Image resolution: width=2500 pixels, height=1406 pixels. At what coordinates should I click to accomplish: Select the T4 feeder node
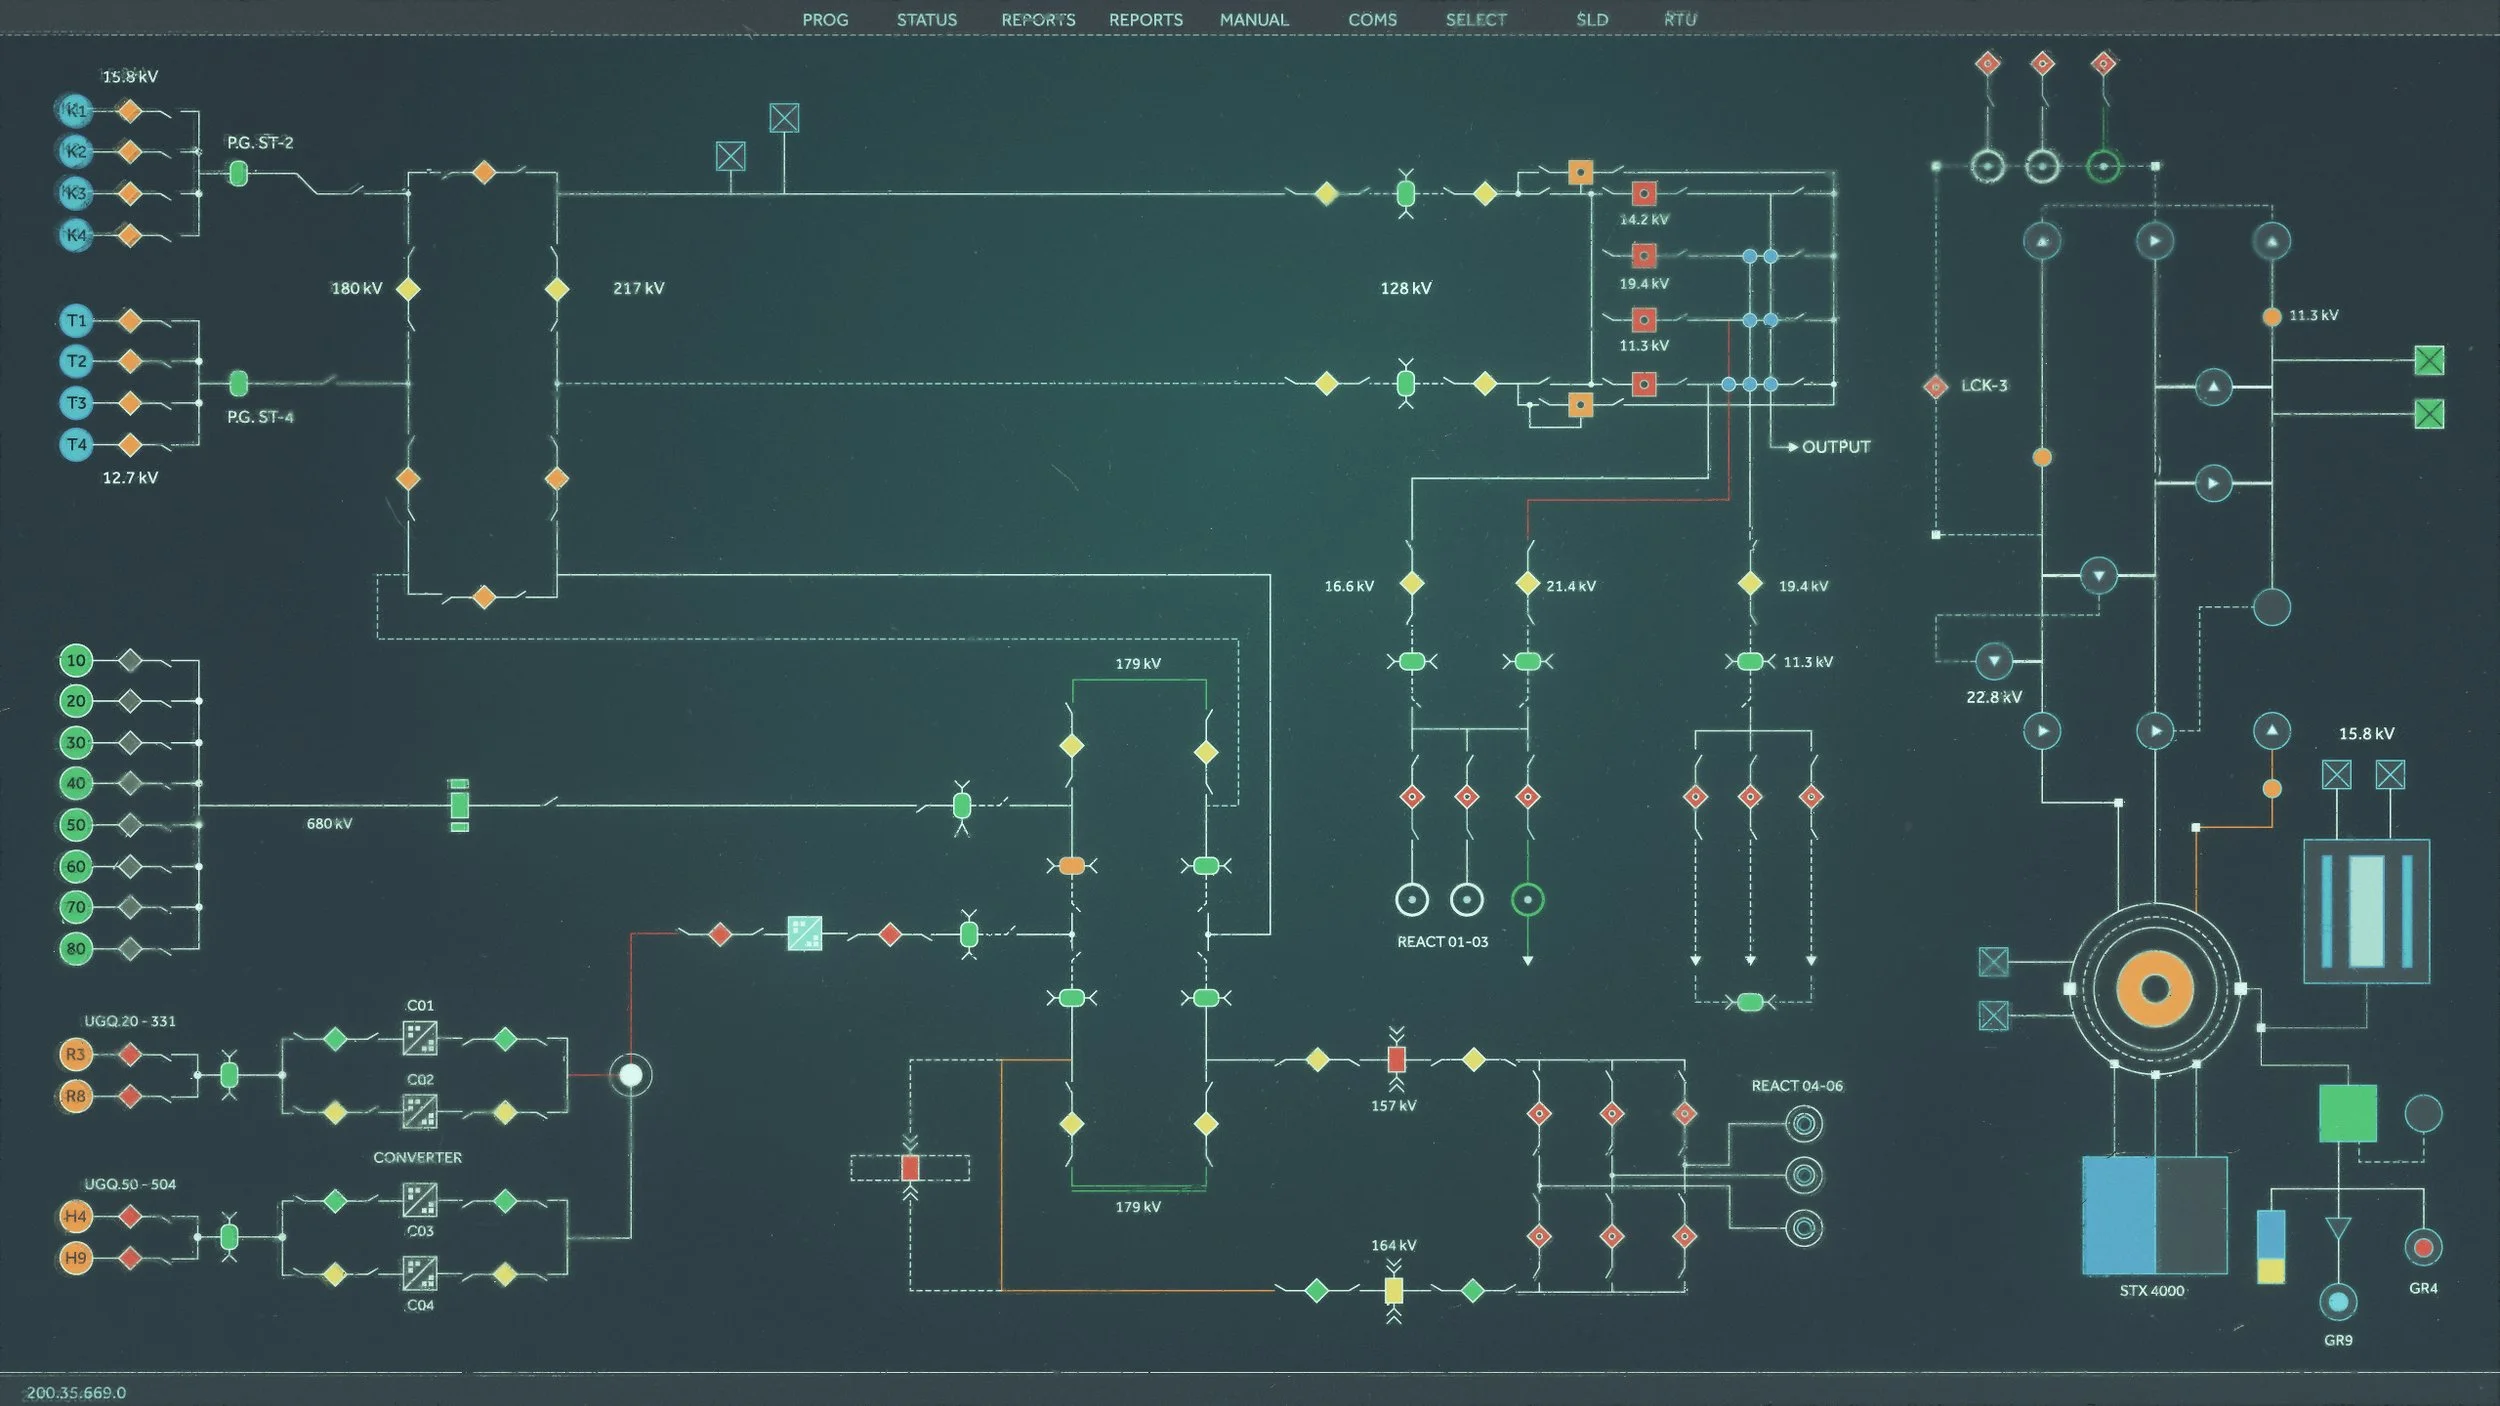click(76, 444)
